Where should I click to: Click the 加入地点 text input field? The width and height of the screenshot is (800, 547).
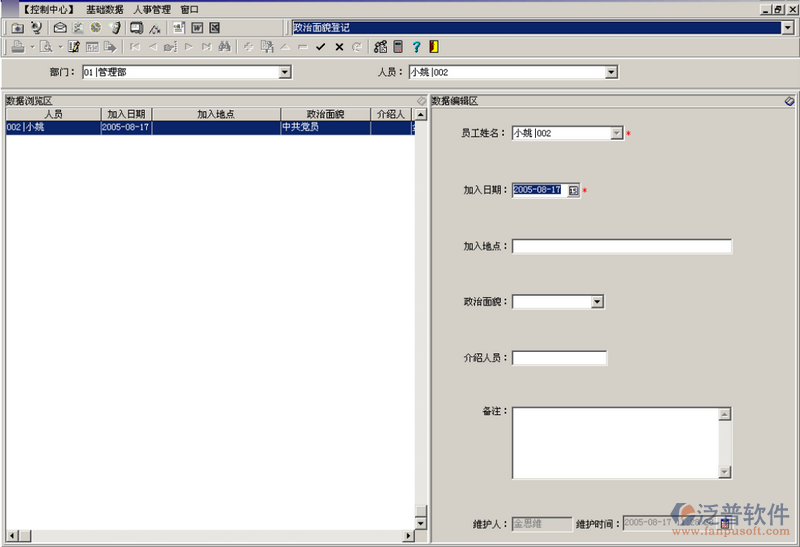click(x=621, y=247)
